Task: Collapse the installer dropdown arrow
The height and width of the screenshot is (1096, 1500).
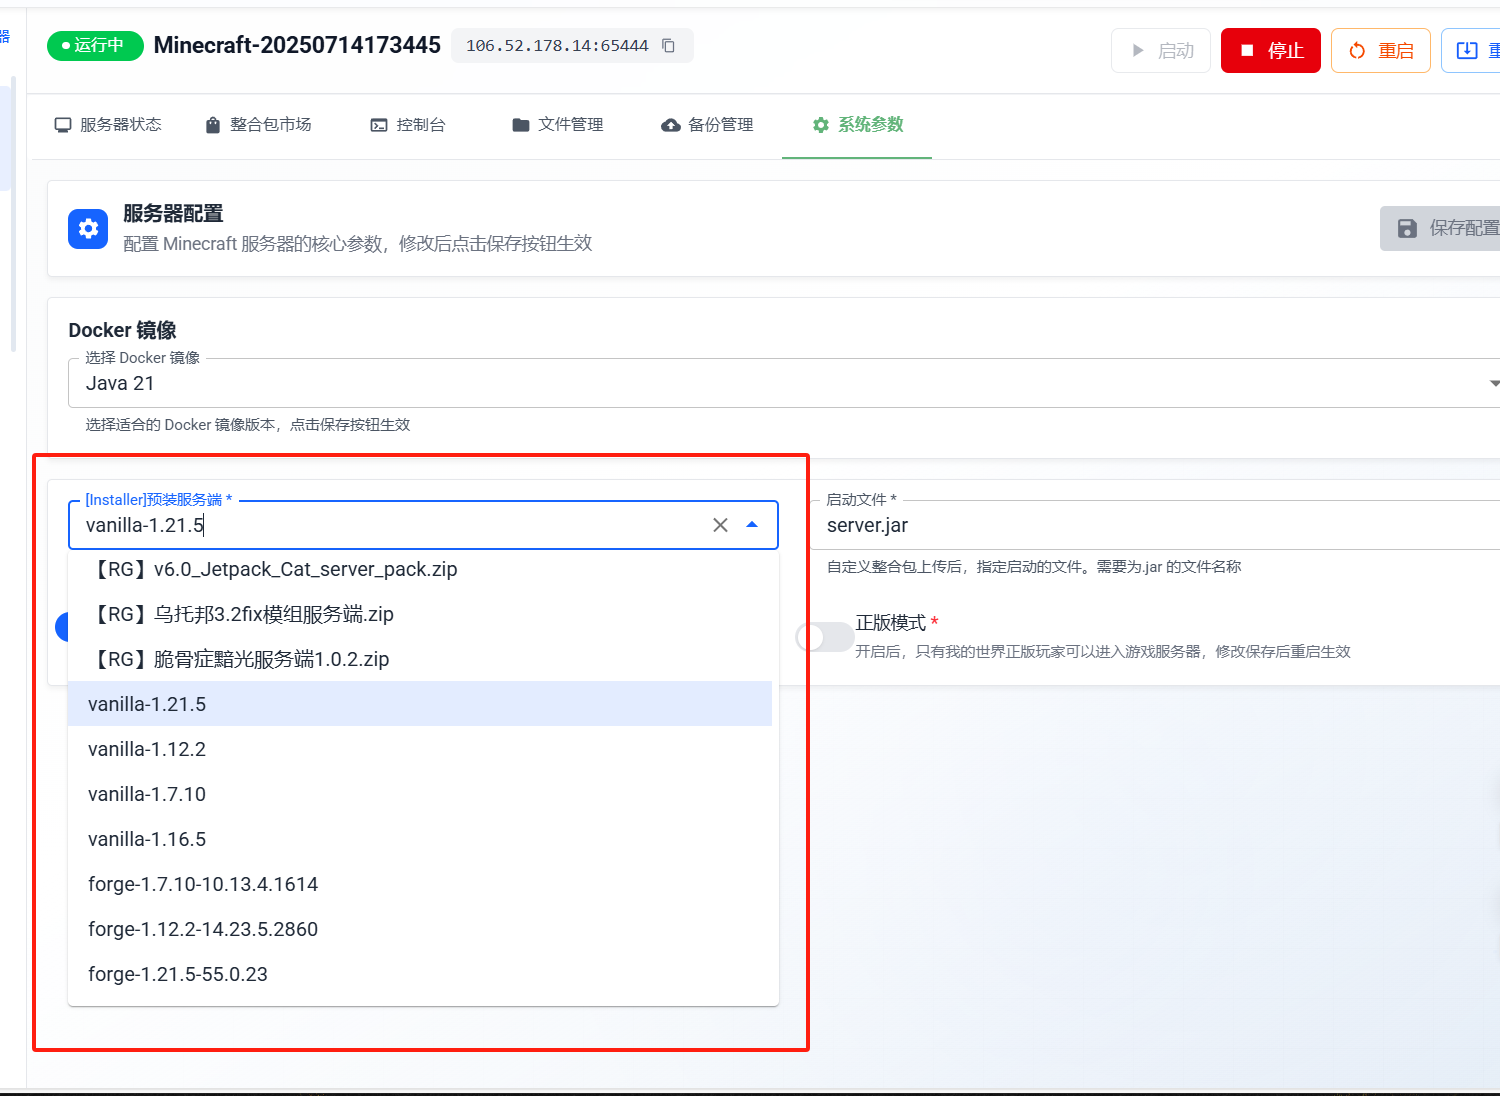Action: pos(752,525)
